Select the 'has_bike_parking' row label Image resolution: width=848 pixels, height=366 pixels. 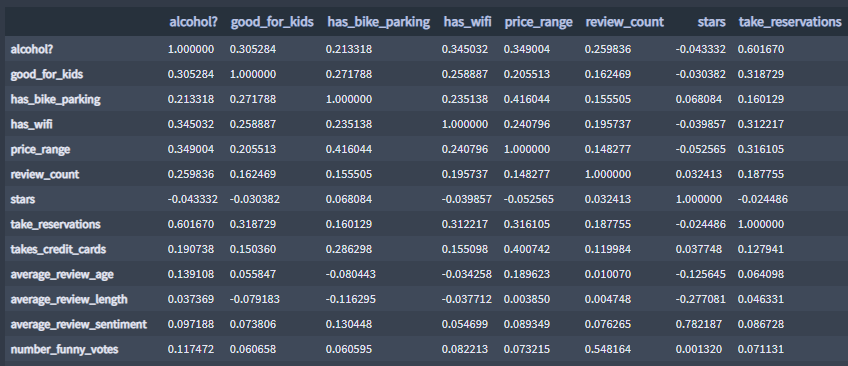point(55,99)
